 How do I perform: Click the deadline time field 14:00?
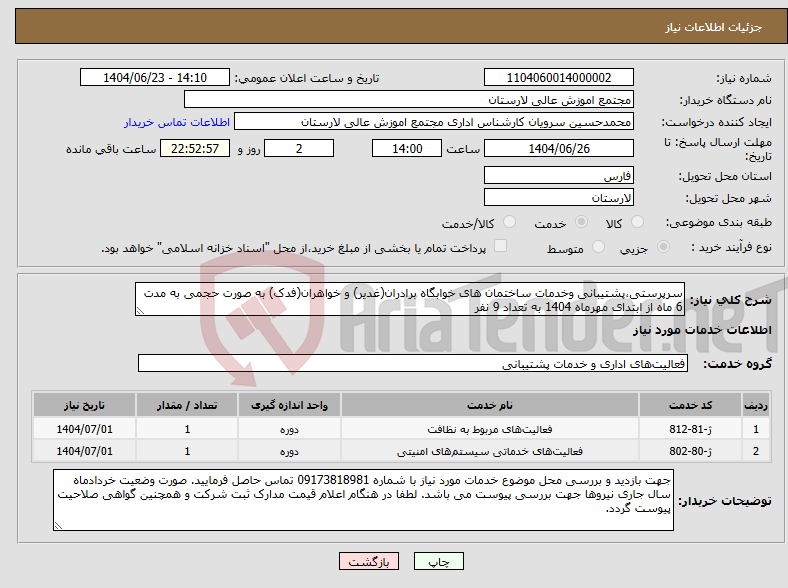pos(407,148)
